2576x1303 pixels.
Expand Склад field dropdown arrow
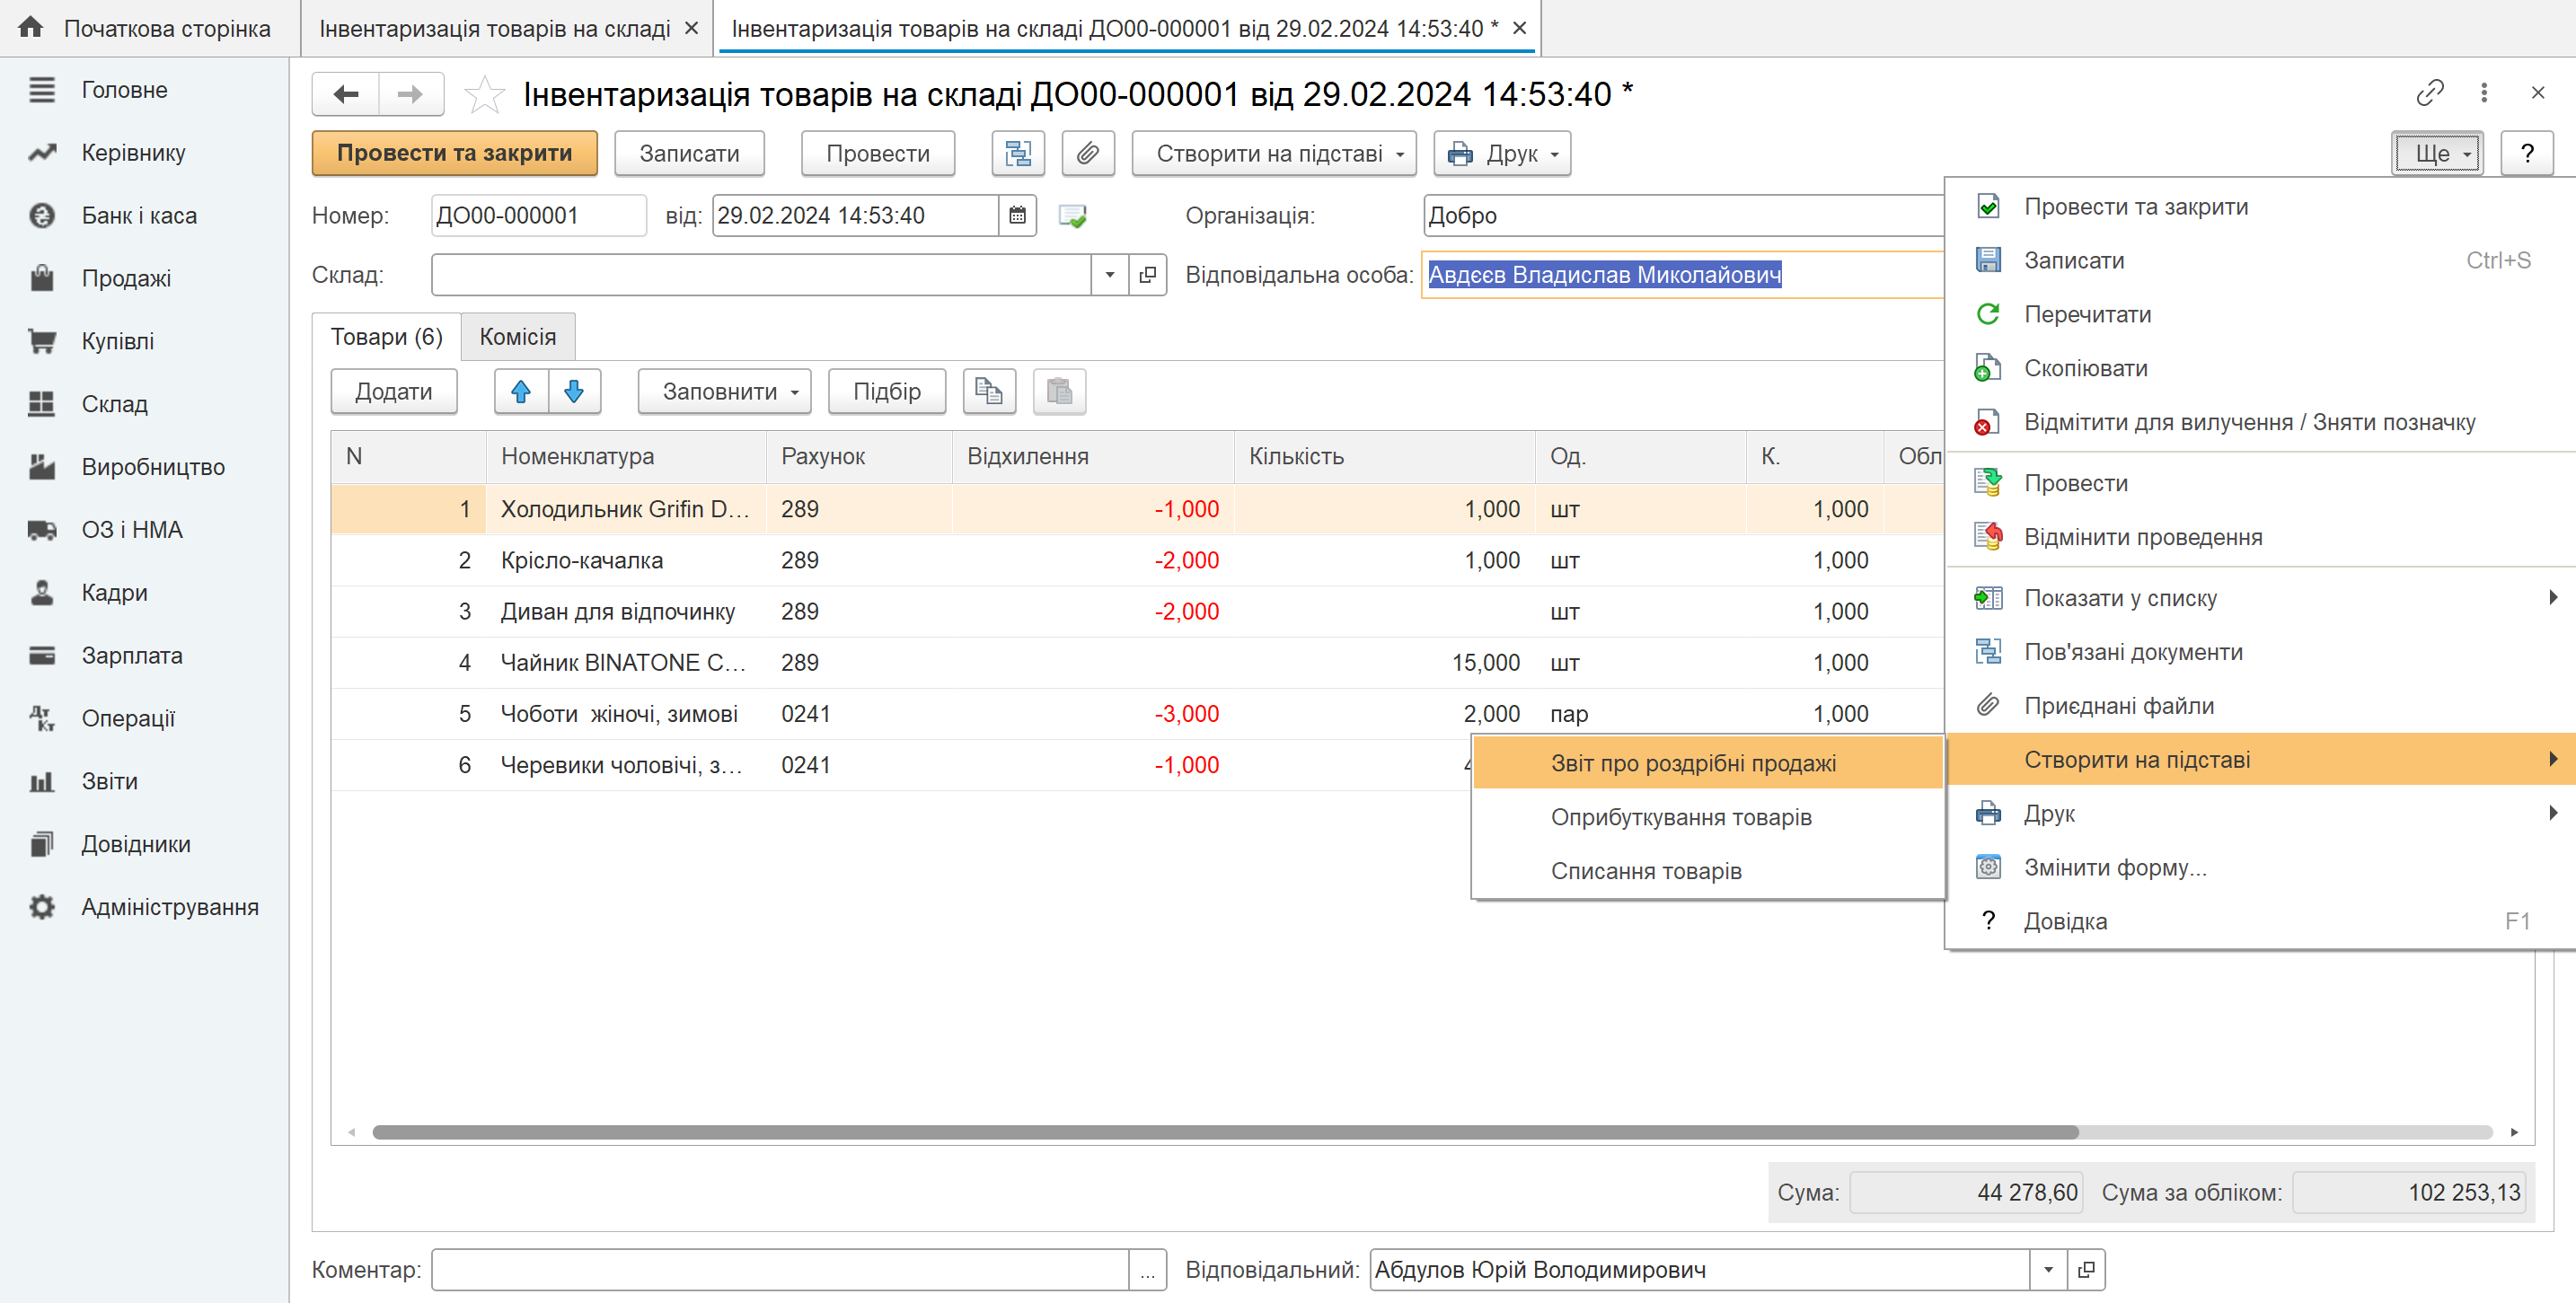pos(1110,275)
